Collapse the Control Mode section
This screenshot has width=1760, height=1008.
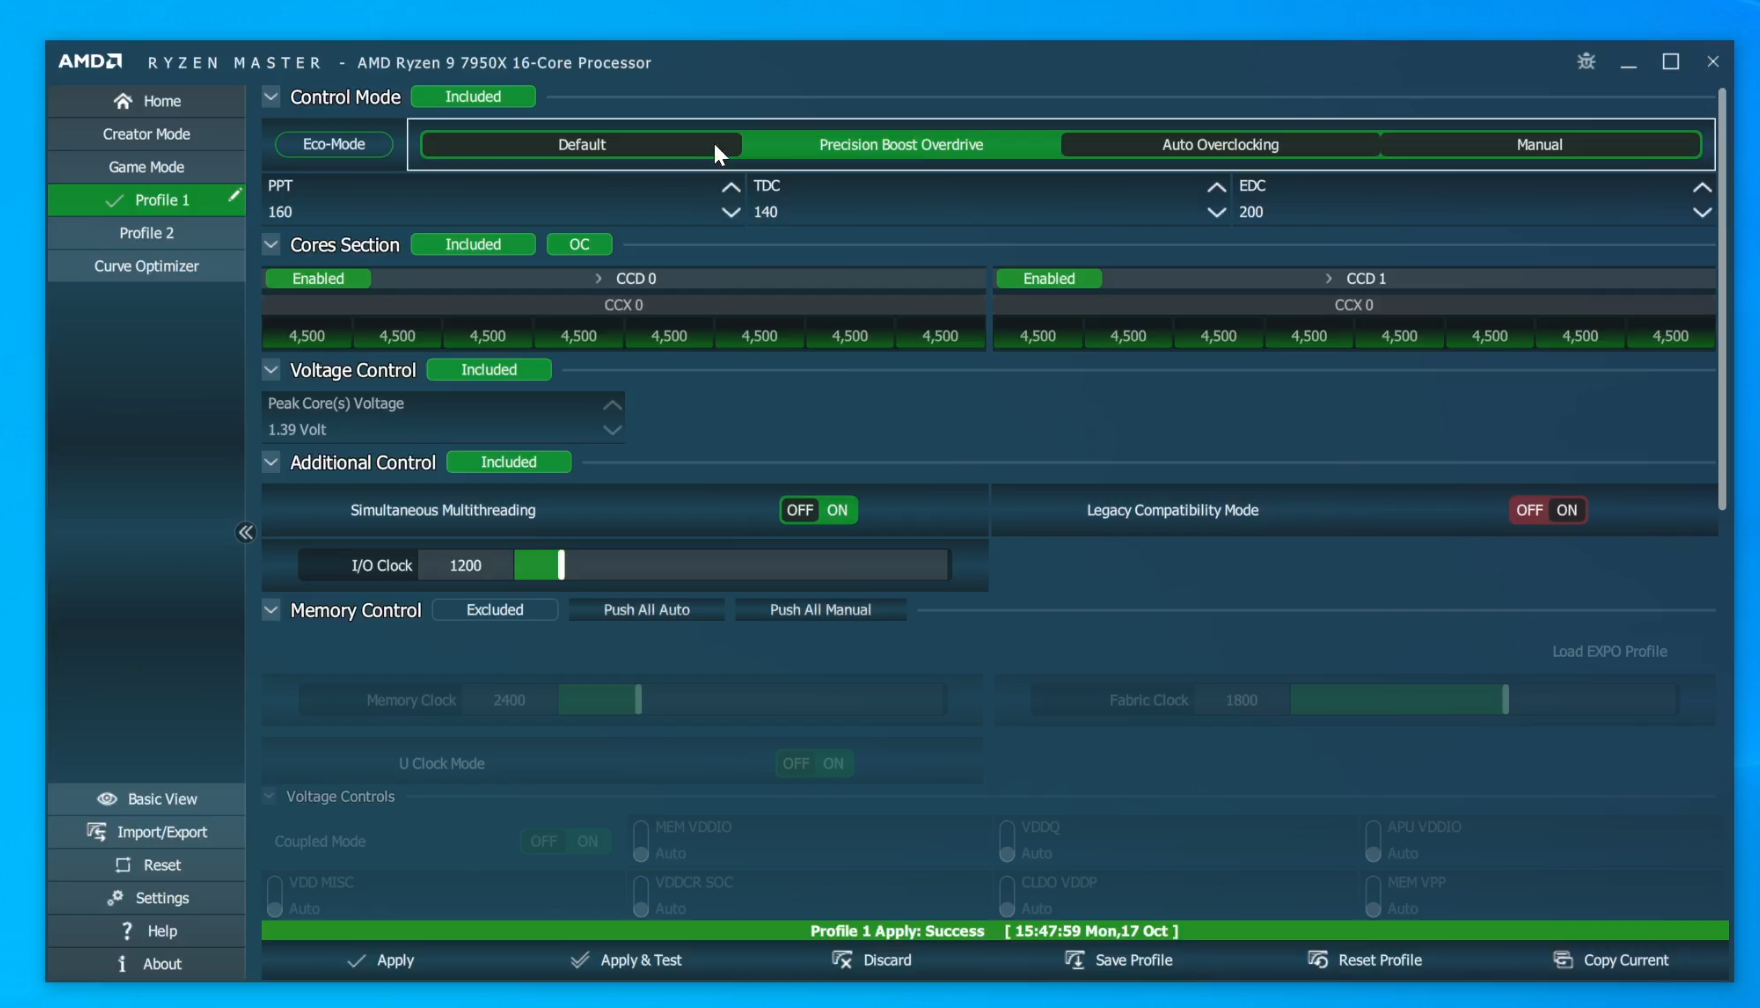pyautogui.click(x=271, y=97)
